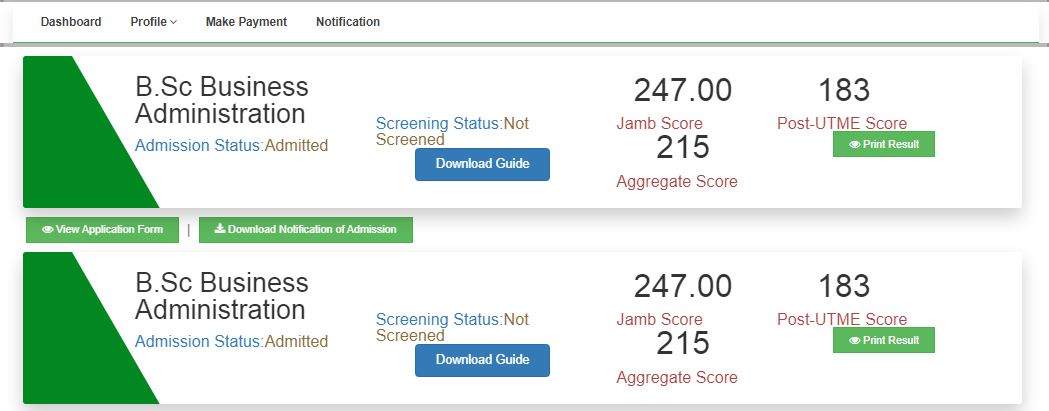
Task: Open the Make Payment page
Action: click(x=246, y=22)
